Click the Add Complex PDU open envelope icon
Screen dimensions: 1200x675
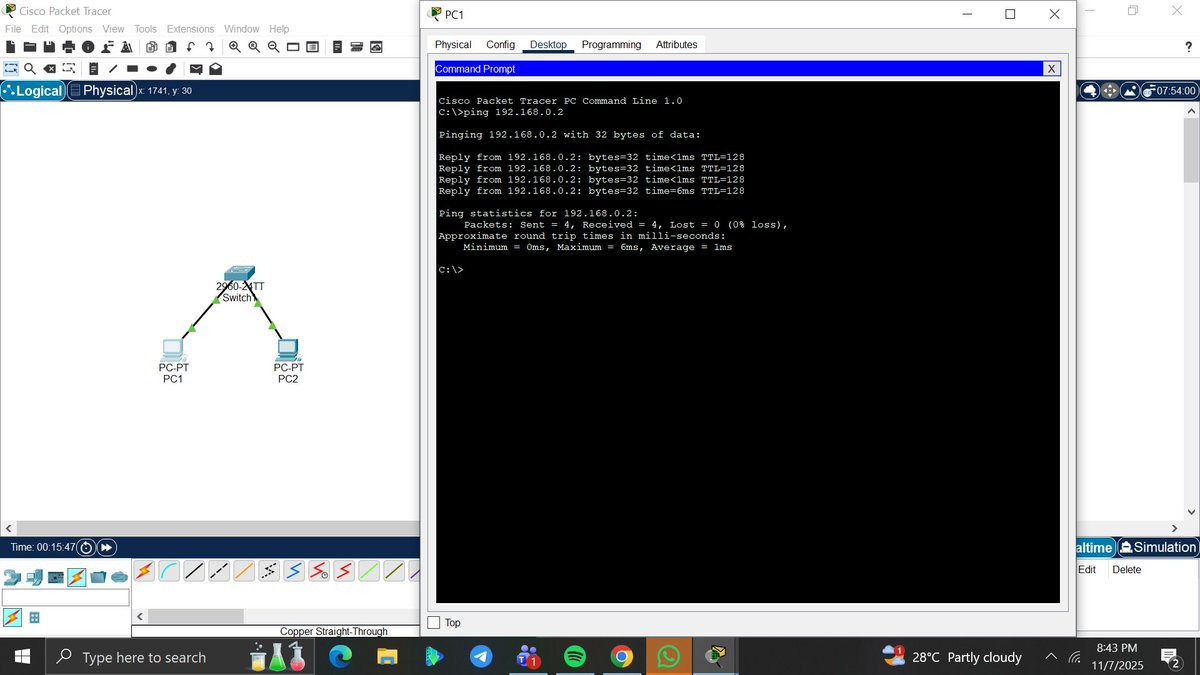(215, 69)
